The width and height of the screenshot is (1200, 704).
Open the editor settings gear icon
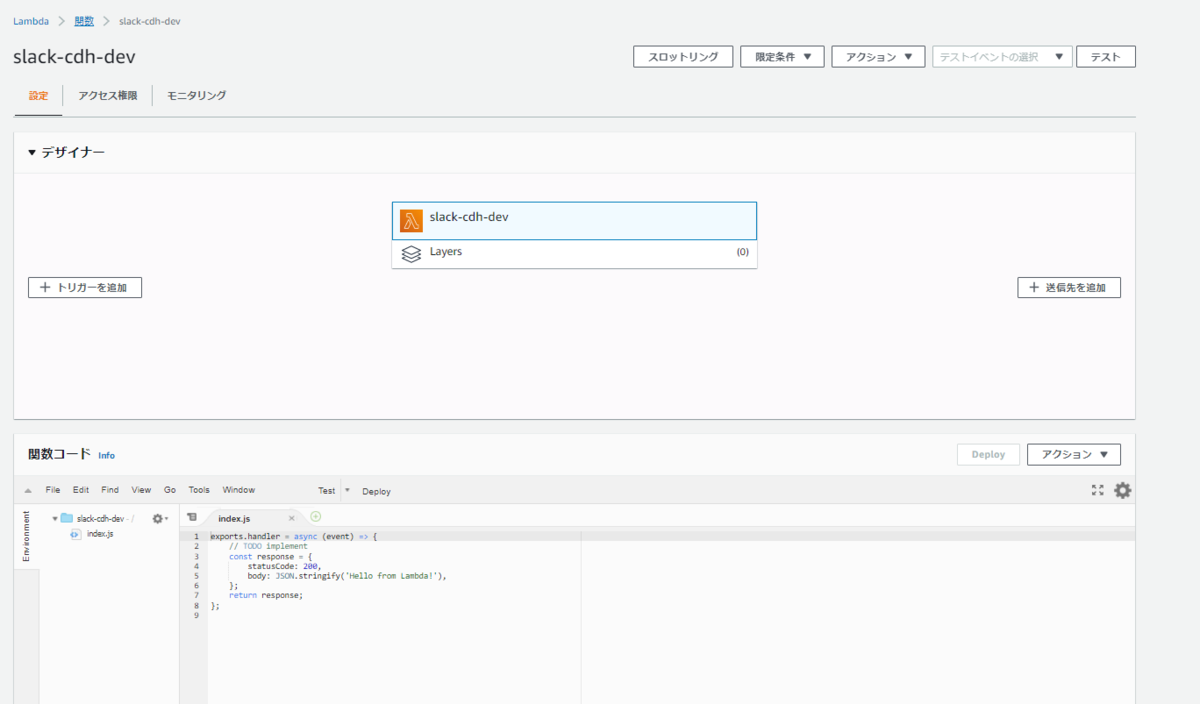1123,490
